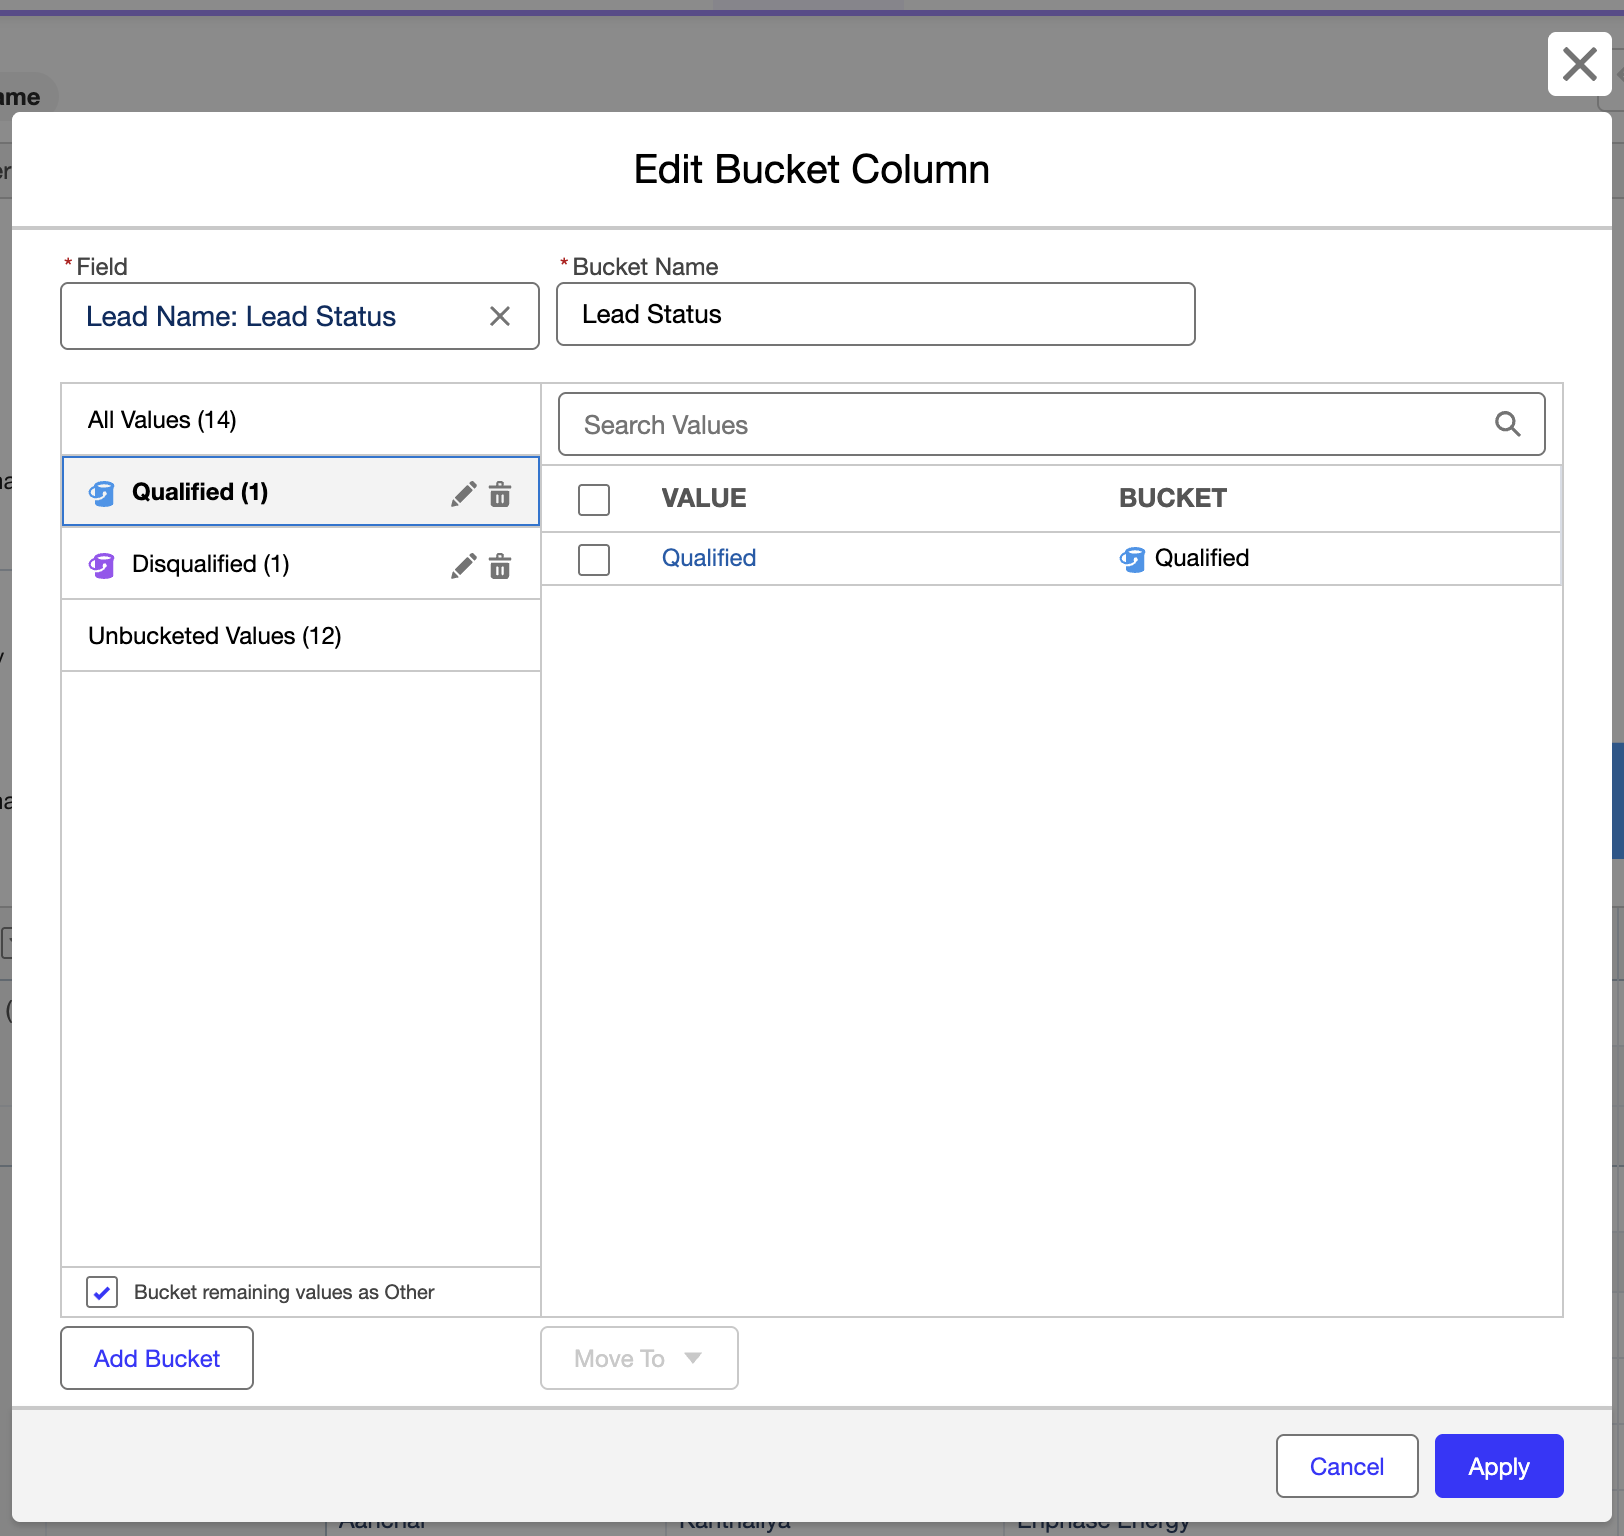Check the Qualified value row checkbox

click(594, 559)
